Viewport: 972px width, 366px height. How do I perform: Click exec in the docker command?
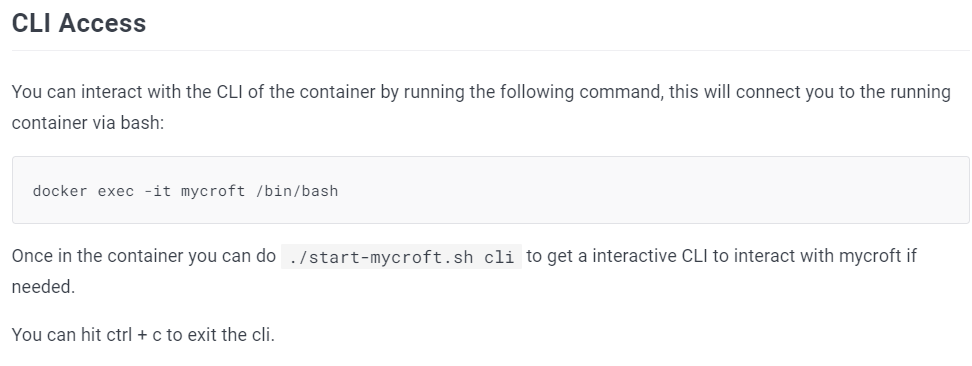click(116, 190)
